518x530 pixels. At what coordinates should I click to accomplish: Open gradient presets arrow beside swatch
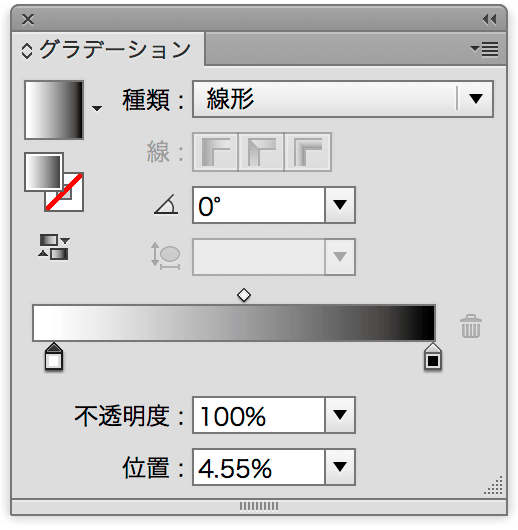point(97,108)
